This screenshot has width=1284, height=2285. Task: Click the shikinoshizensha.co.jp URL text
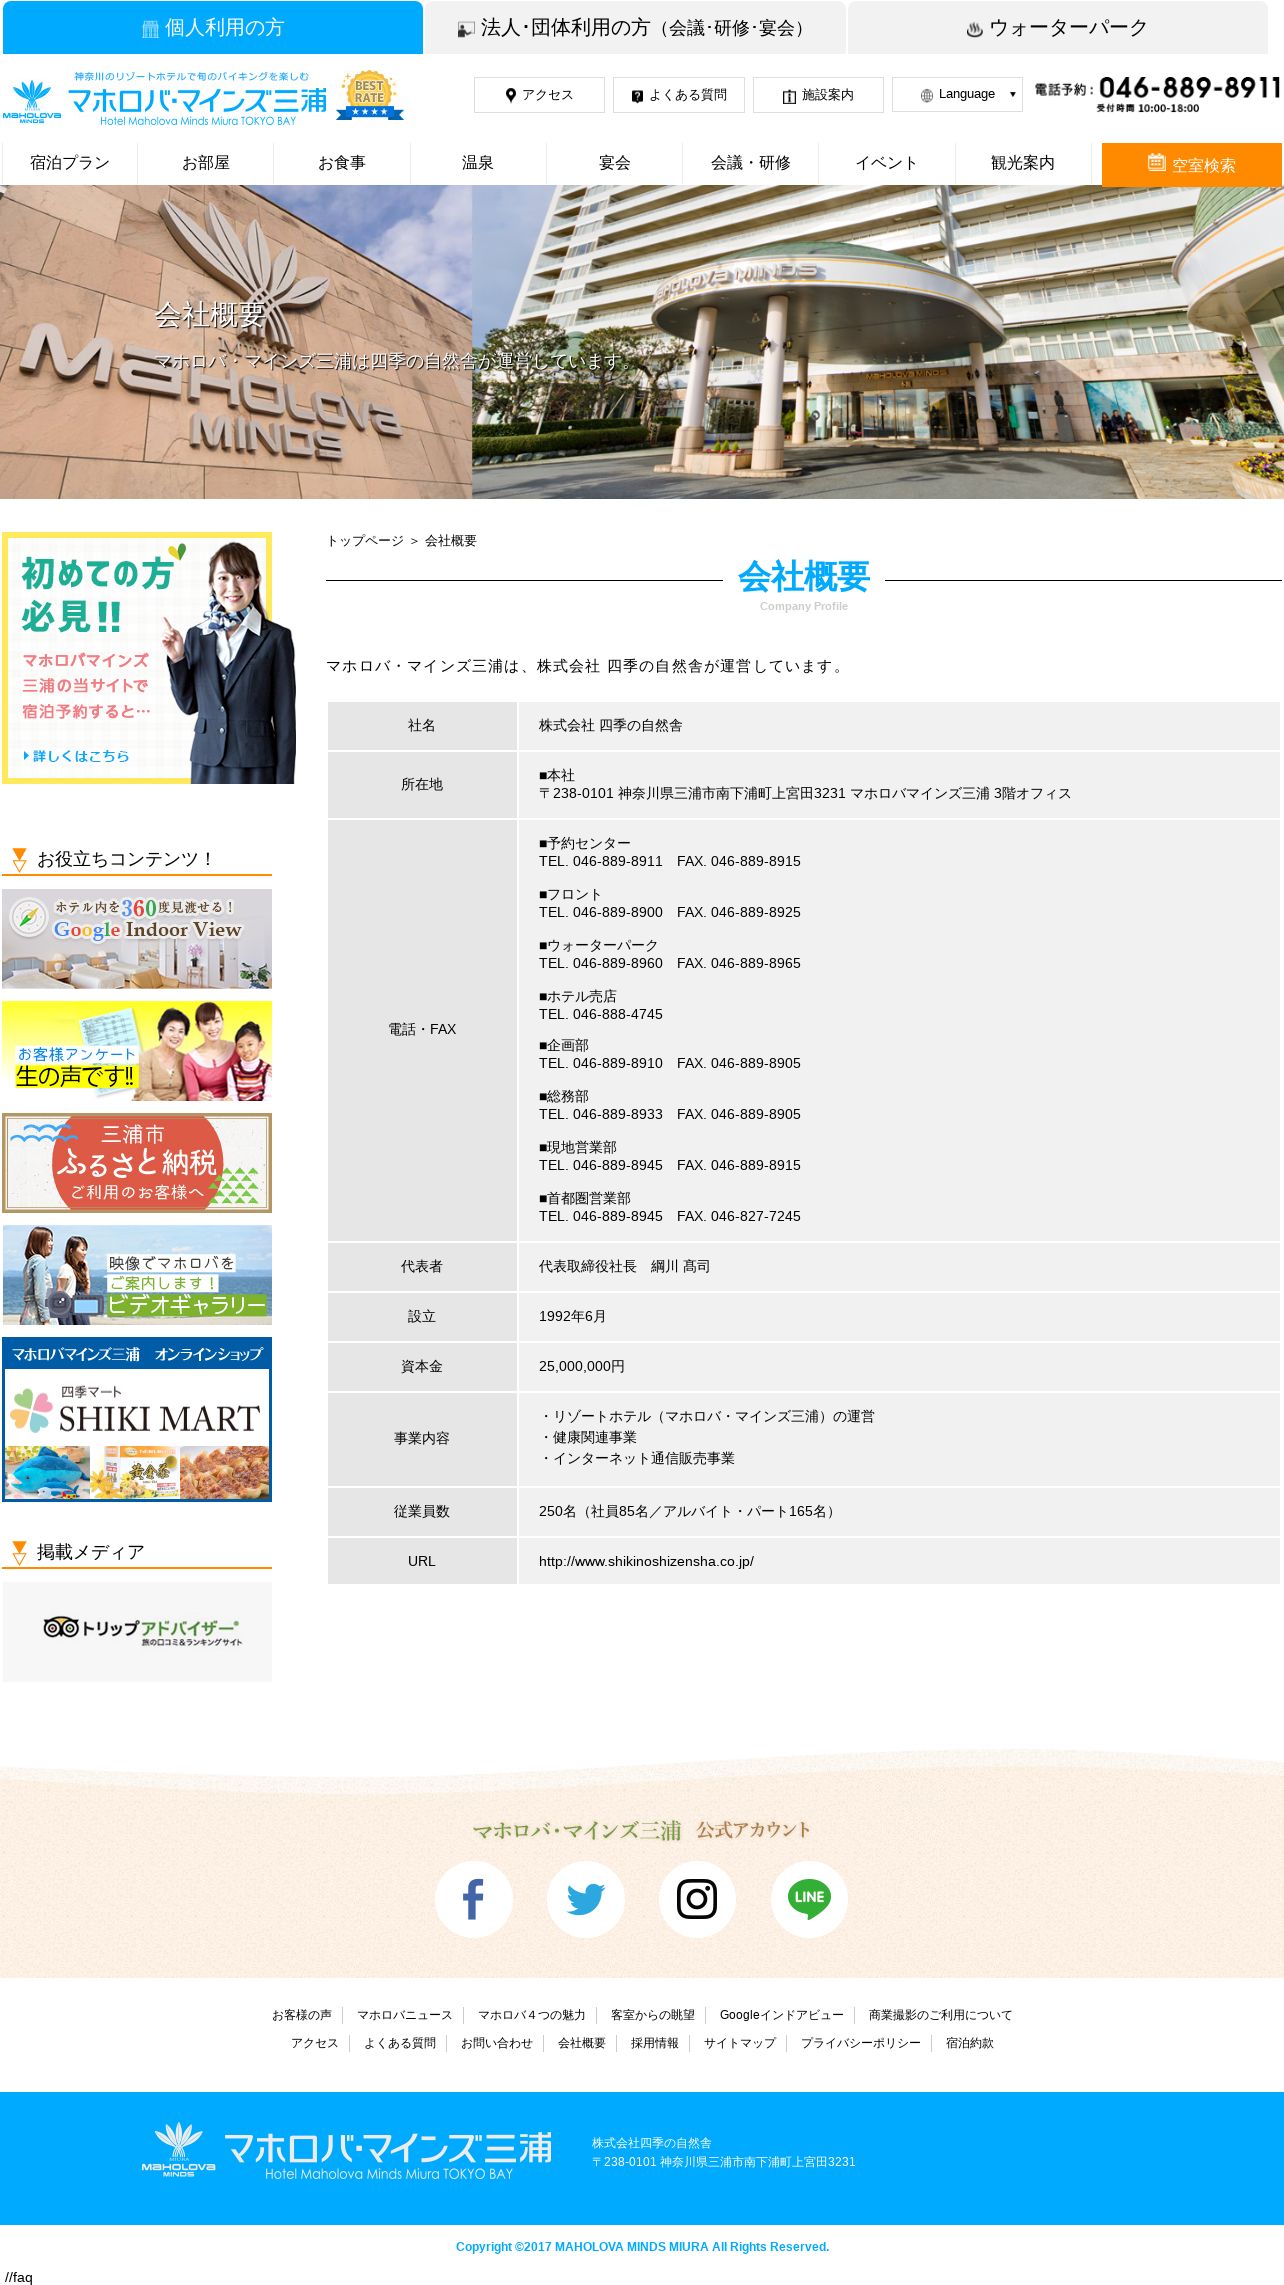[x=646, y=1561]
